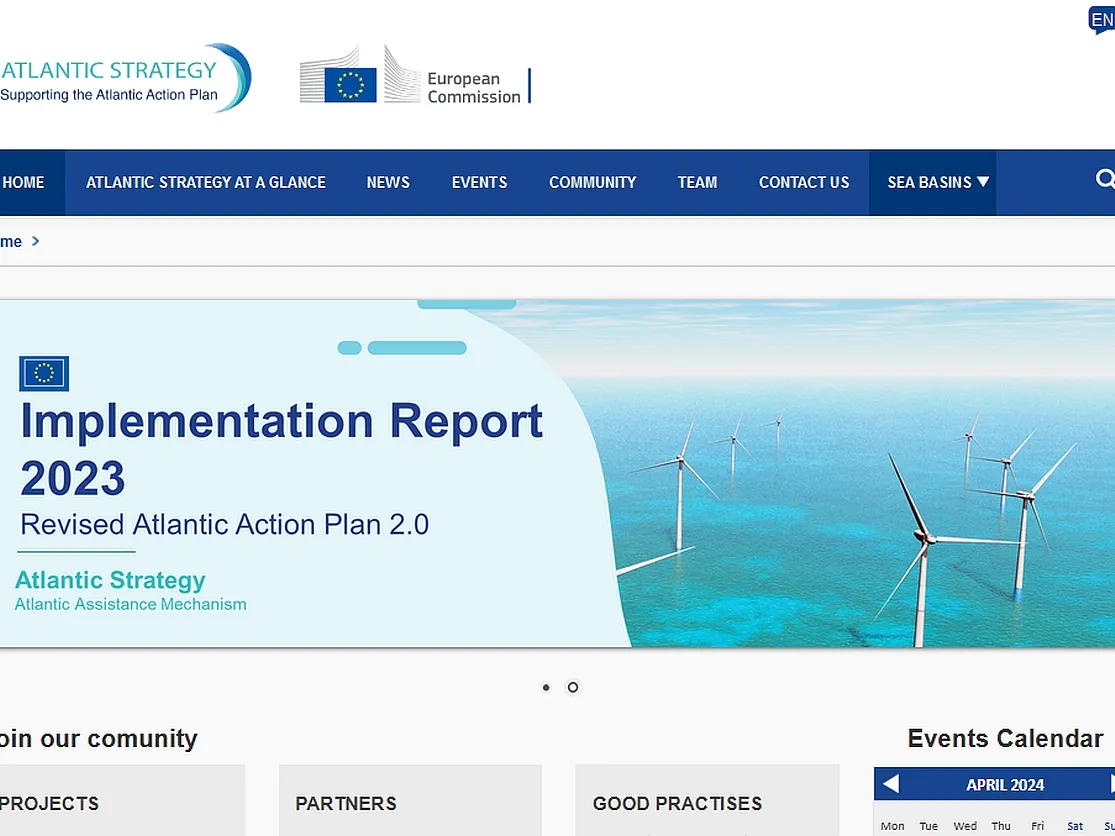Click the Mon column header in calendar
This screenshot has height=836, width=1115.
coord(892,826)
